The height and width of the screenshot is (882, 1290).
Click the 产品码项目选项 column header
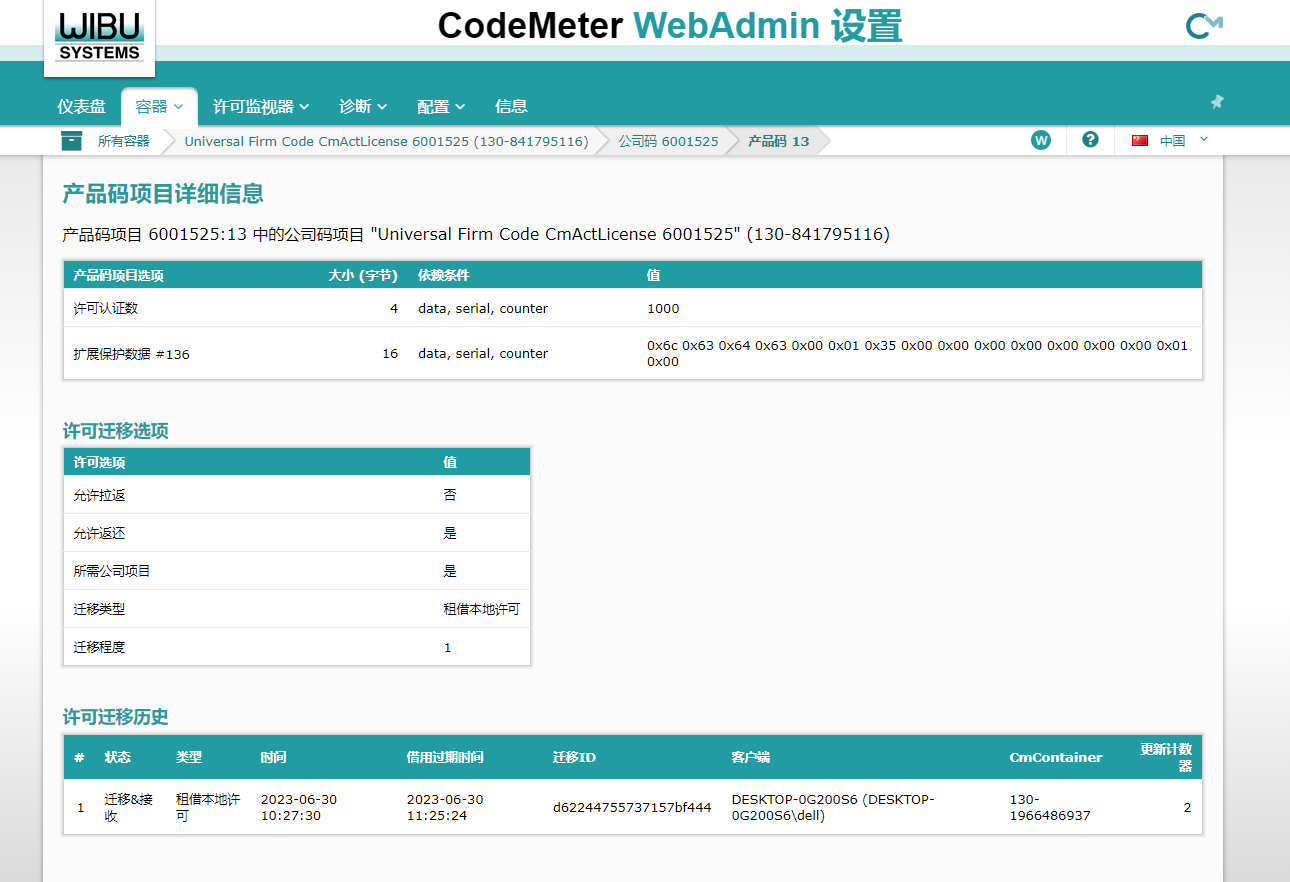119,275
